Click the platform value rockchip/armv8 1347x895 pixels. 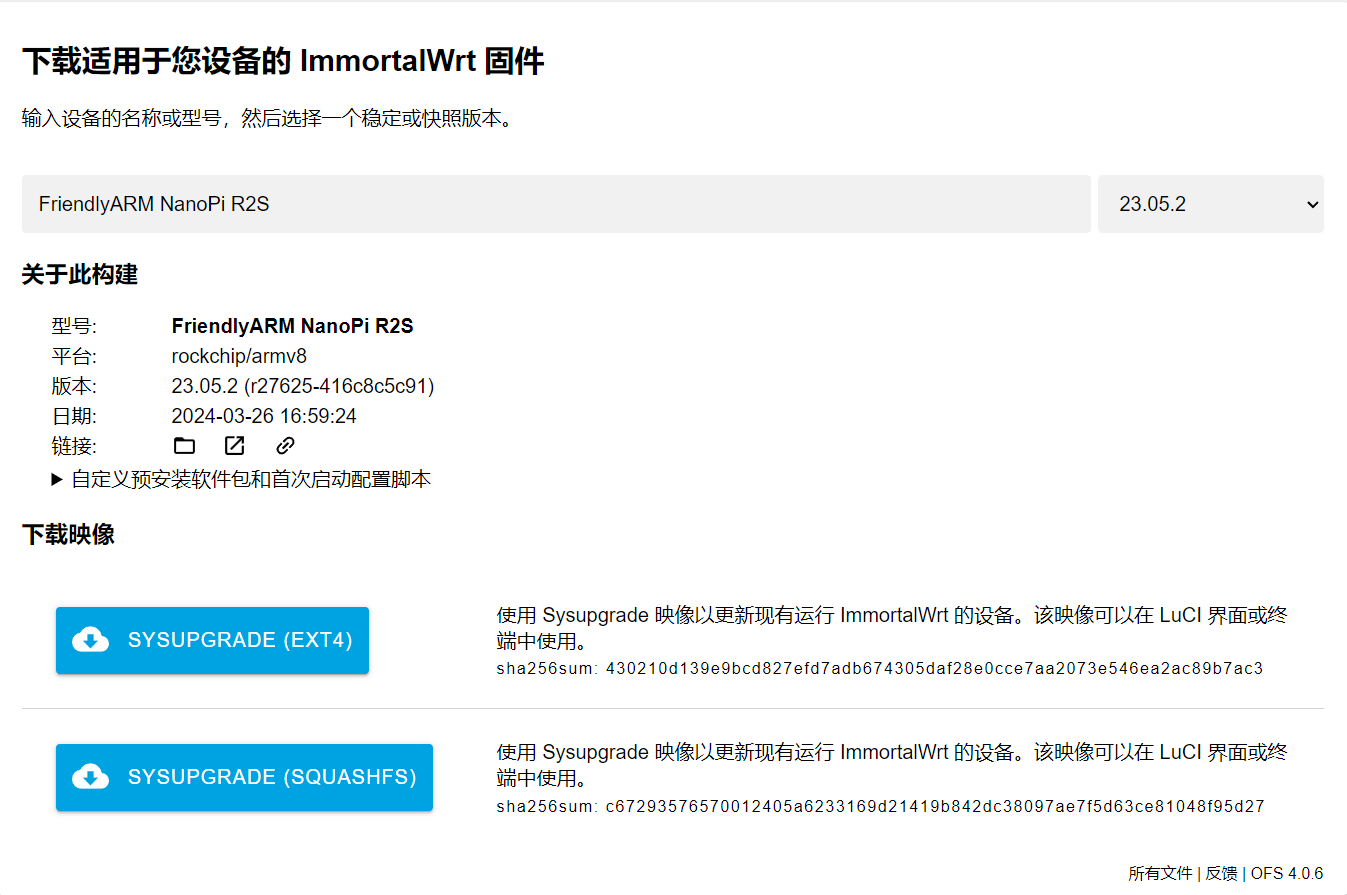(239, 356)
